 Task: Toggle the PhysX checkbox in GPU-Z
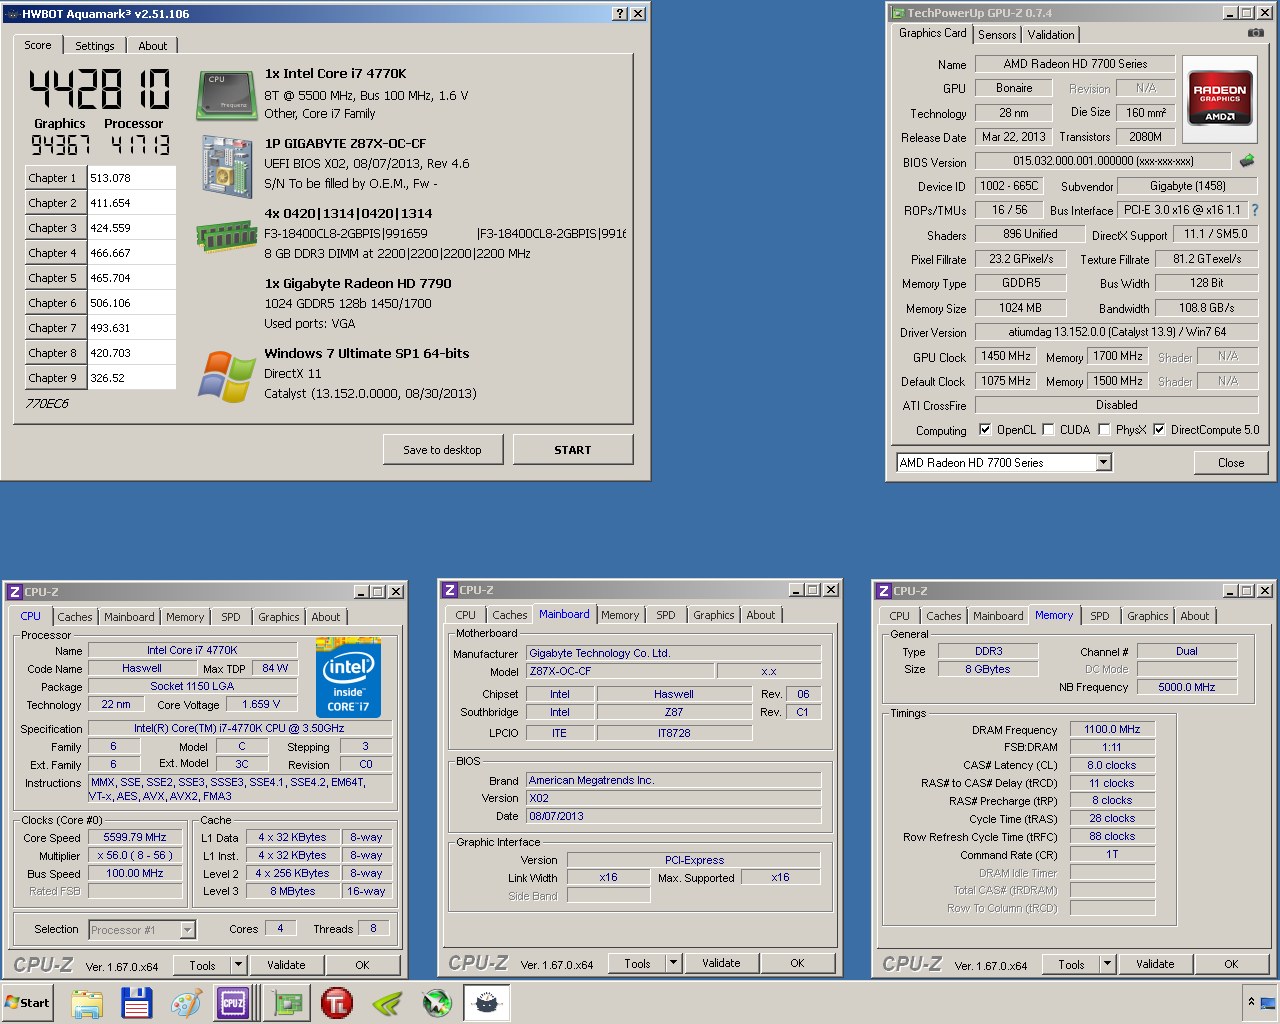click(x=1104, y=430)
